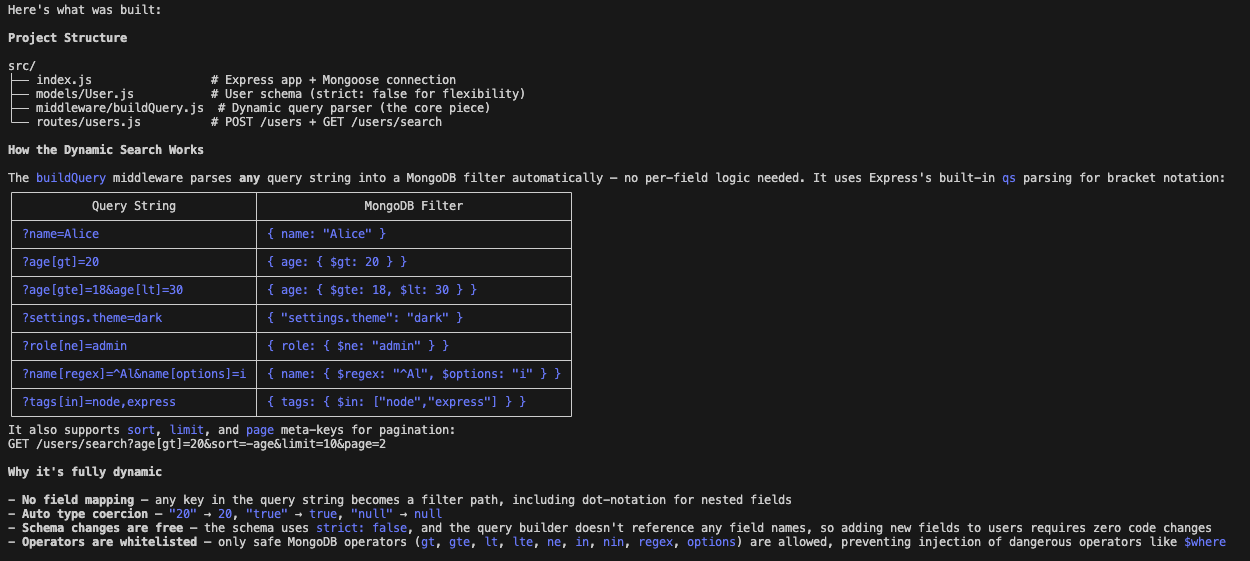Click the ?name=Alice query string cell
The image size is (1250, 561).
coord(61,234)
